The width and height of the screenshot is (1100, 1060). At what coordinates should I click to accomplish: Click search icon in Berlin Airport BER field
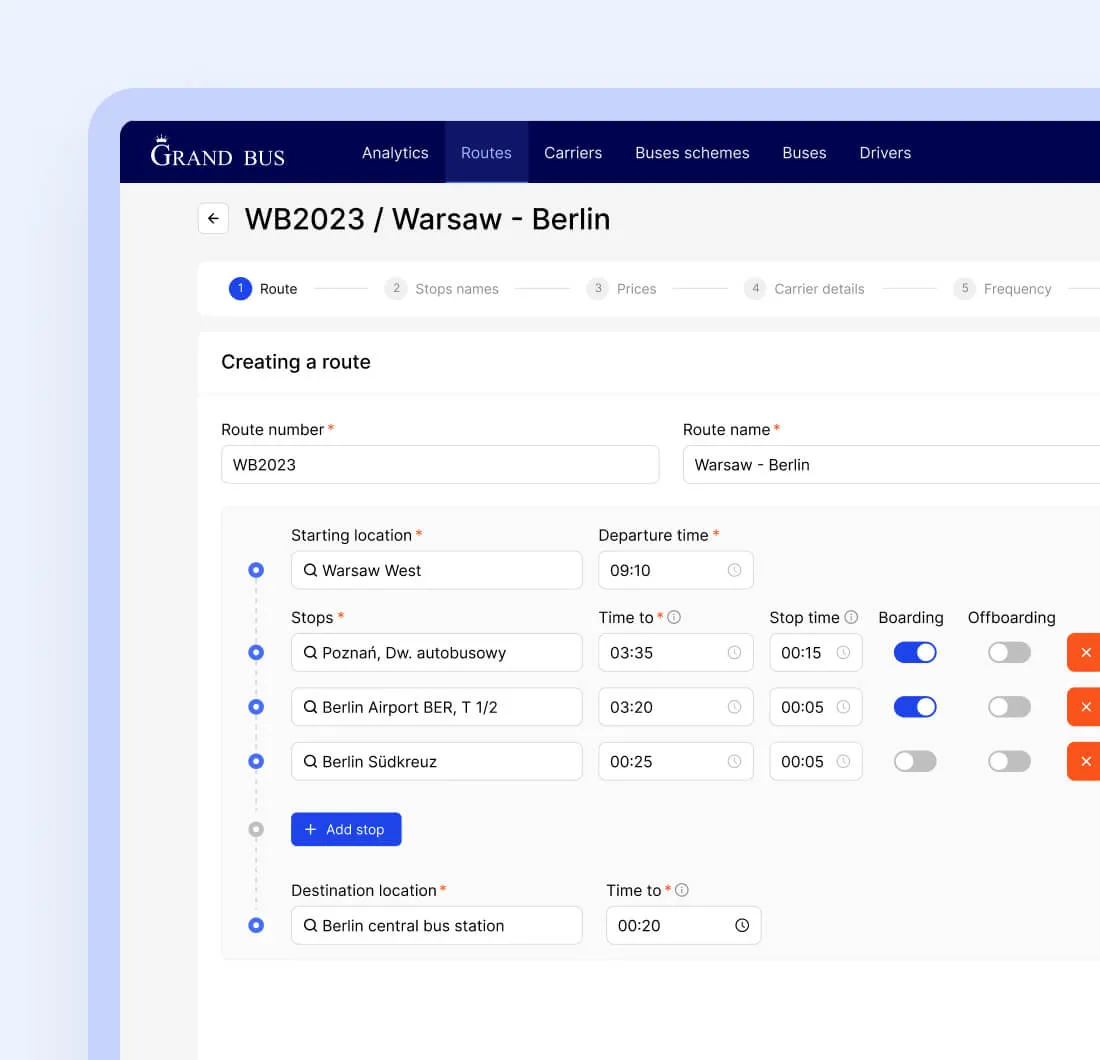[310, 707]
